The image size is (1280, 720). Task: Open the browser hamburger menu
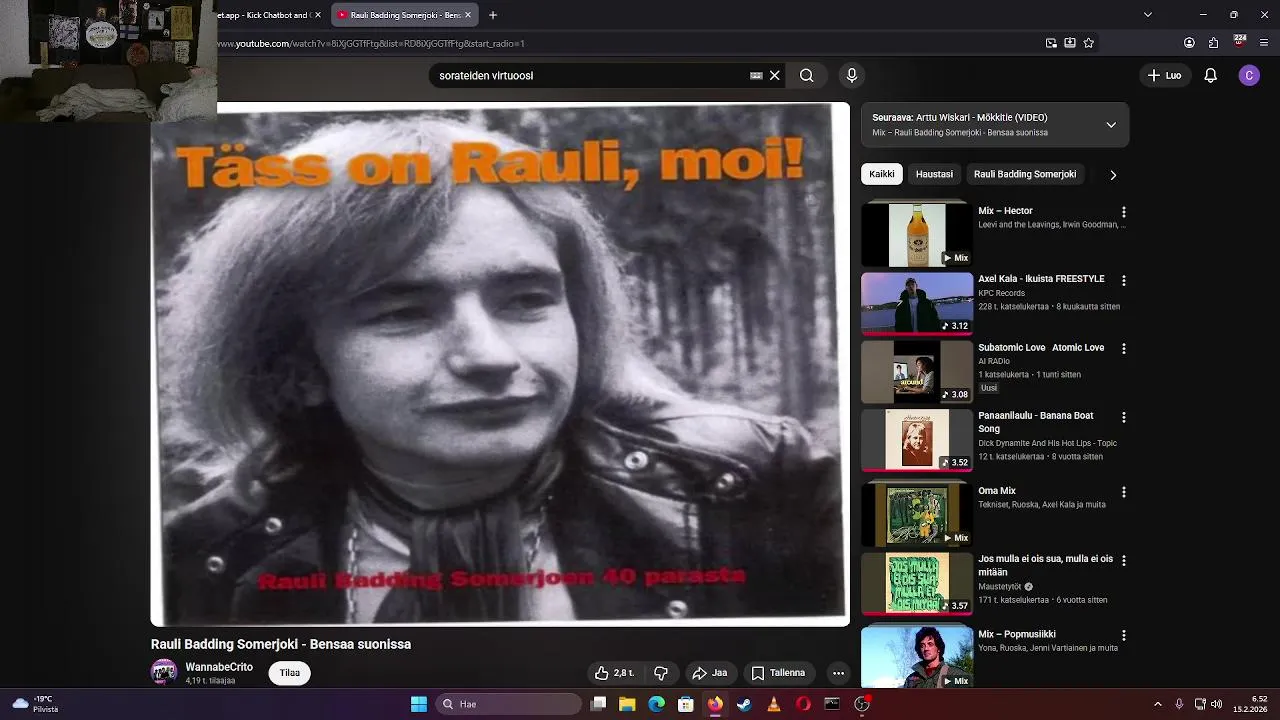(x=1265, y=43)
